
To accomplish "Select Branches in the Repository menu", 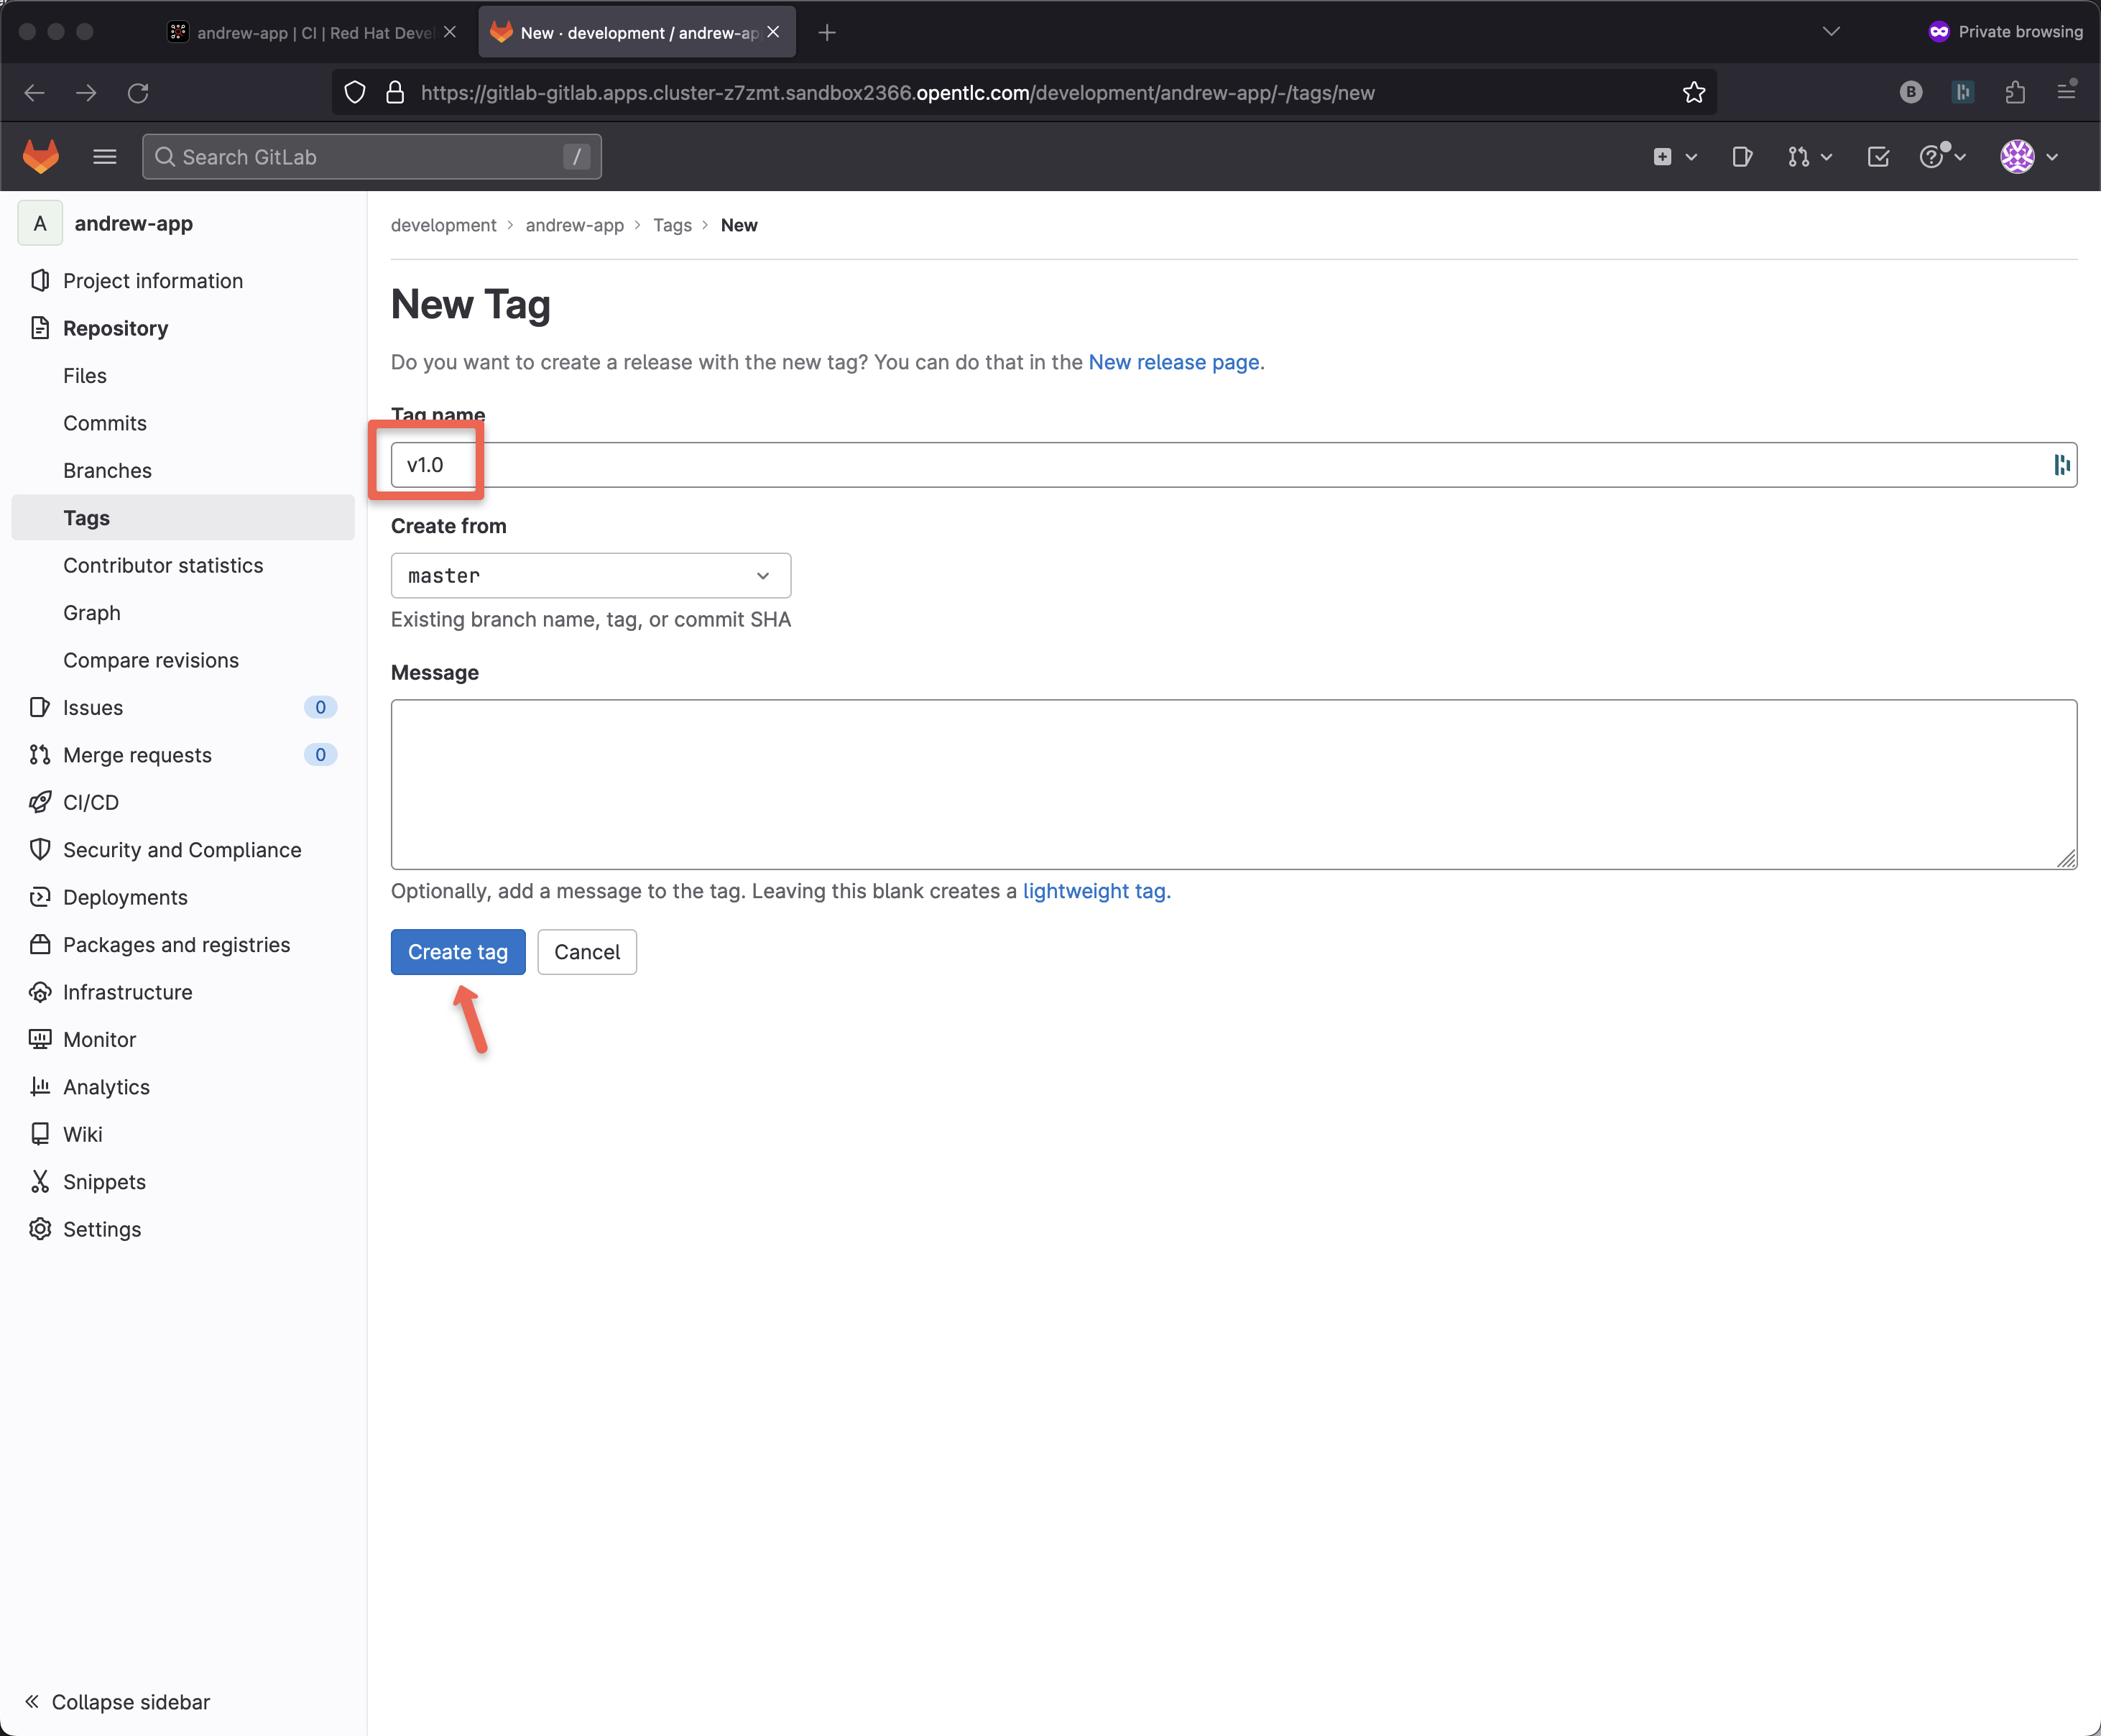I will 107,471.
